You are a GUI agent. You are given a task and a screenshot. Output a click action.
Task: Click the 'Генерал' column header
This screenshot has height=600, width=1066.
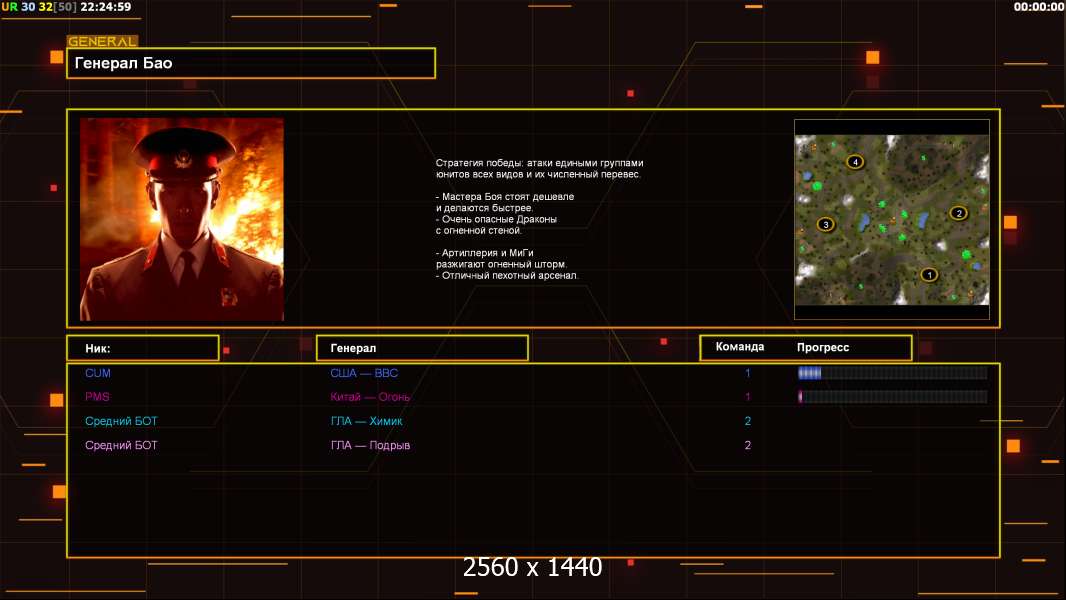(x=422, y=348)
